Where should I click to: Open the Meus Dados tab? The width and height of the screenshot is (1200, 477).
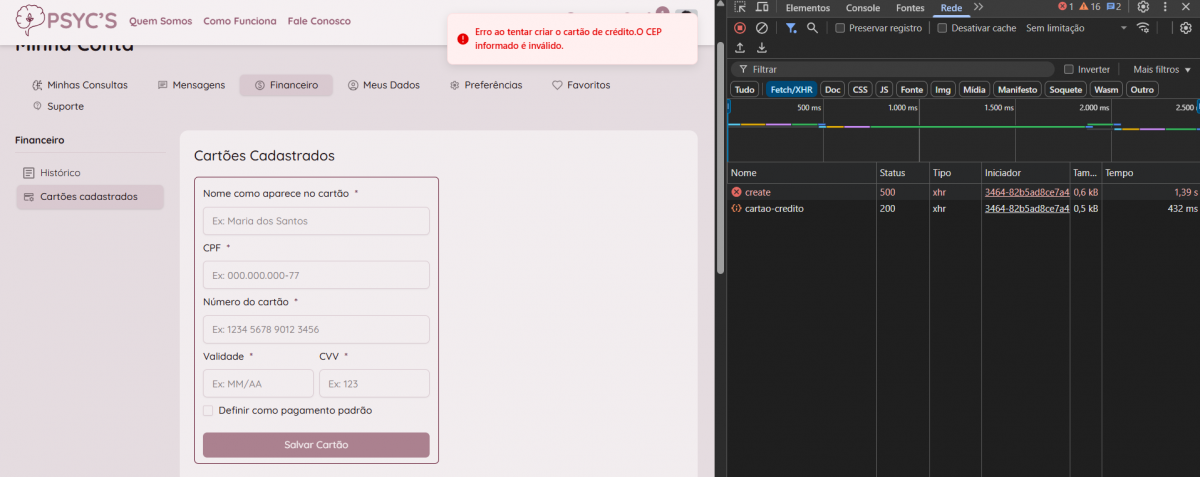tap(383, 85)
